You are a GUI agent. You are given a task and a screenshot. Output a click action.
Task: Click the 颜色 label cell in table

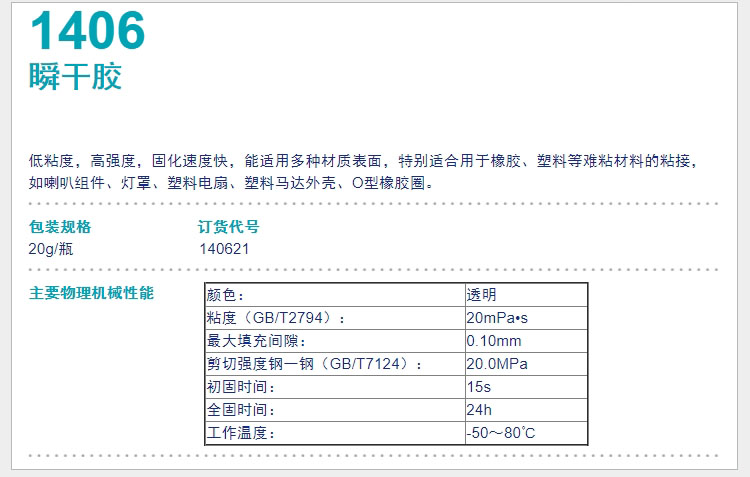pos(226,295)
